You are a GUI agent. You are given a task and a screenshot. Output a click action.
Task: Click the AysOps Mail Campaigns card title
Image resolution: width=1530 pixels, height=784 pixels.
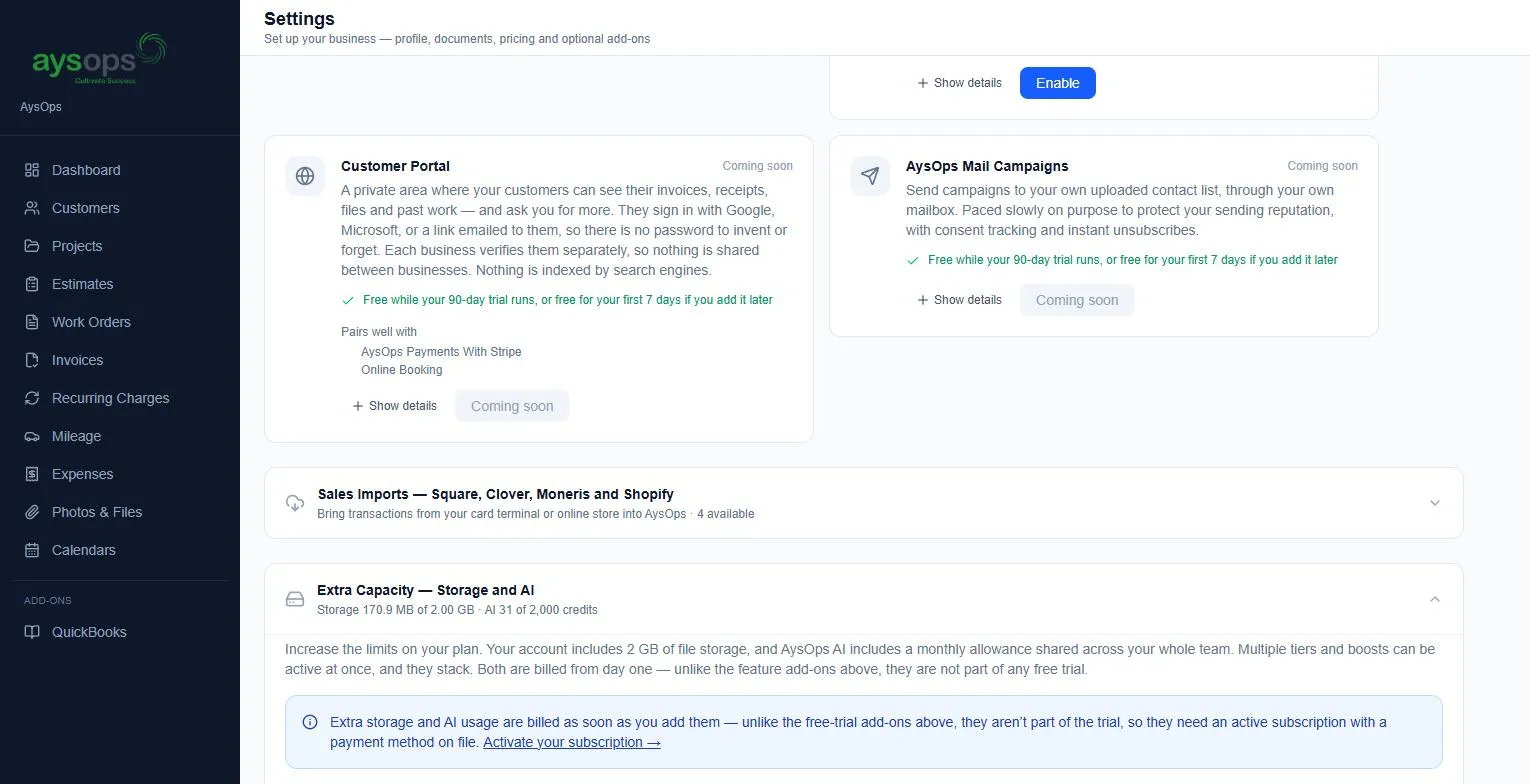pyautogui.click(x=987, y=166)
